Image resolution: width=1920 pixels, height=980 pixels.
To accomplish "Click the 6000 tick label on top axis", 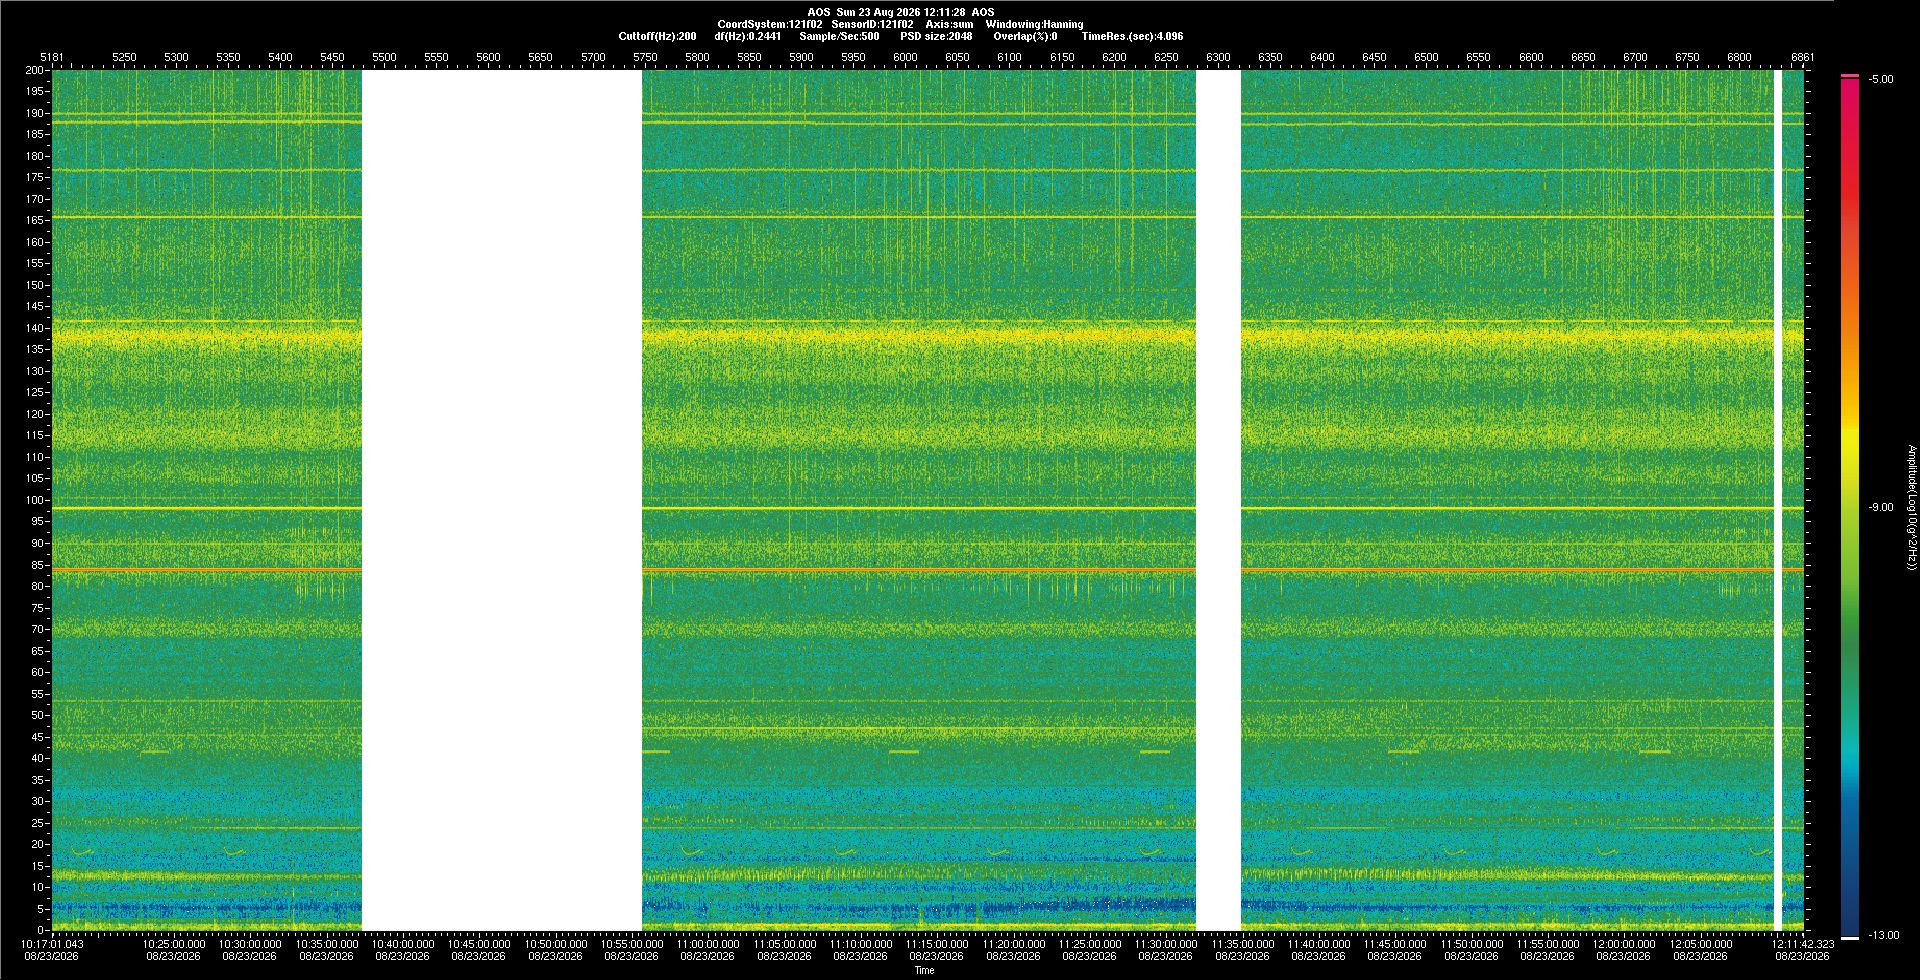I will (x=905, y=57).
